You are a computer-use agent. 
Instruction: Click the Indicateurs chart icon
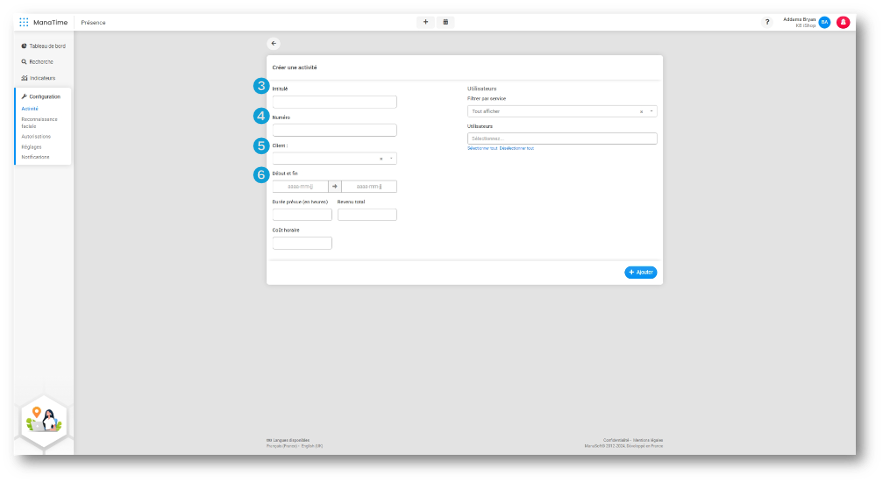point(24,78)
